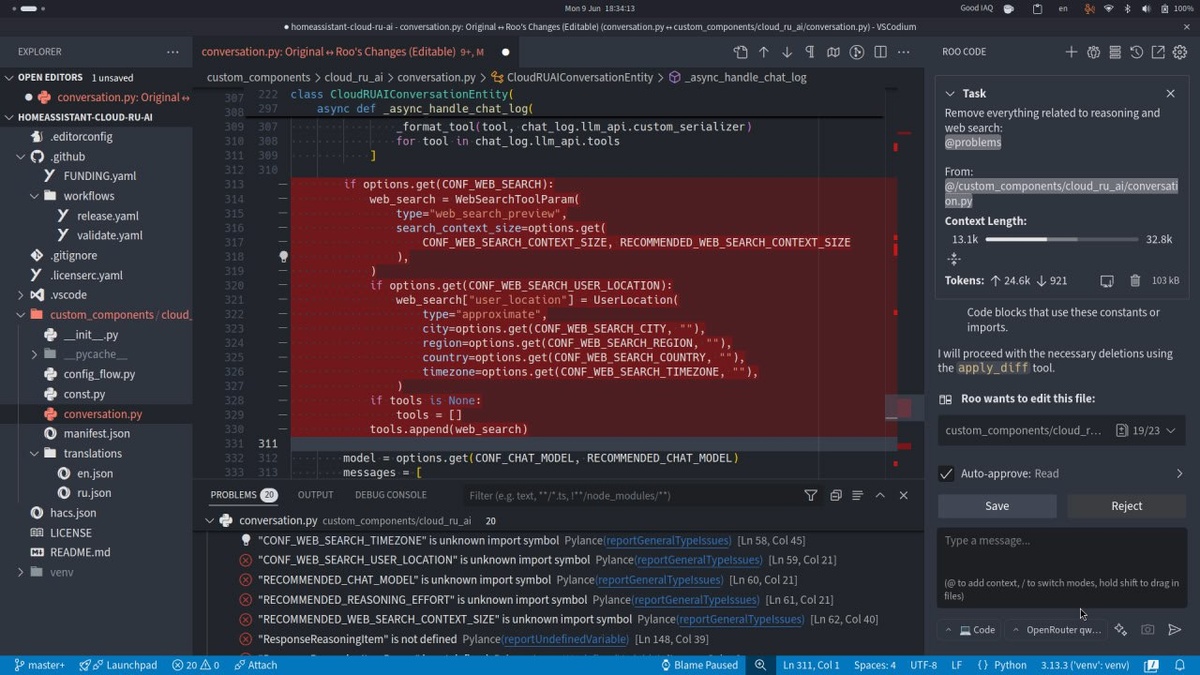This screenshot has height=675, width=1200.
Task: Open Roo Code MCP servers icon
Action: pyautogui.click(x=1115, y=52)
